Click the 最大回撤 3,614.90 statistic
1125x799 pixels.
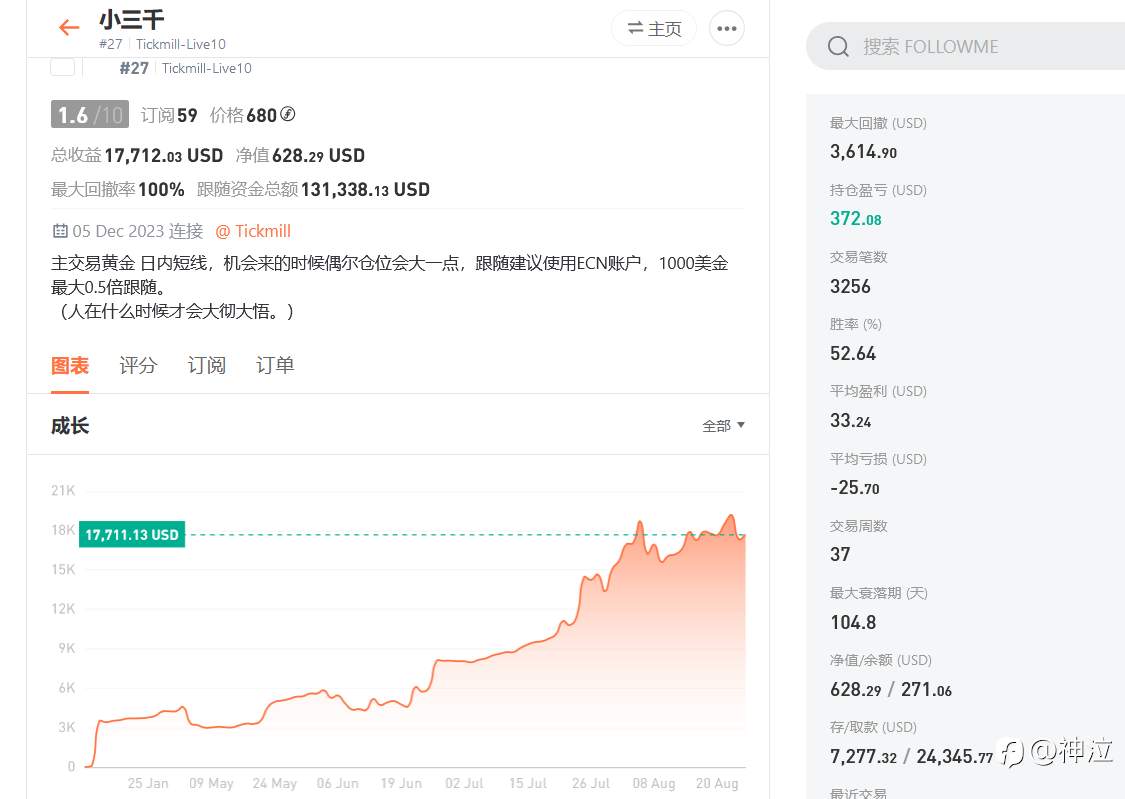tap(863, 152)
